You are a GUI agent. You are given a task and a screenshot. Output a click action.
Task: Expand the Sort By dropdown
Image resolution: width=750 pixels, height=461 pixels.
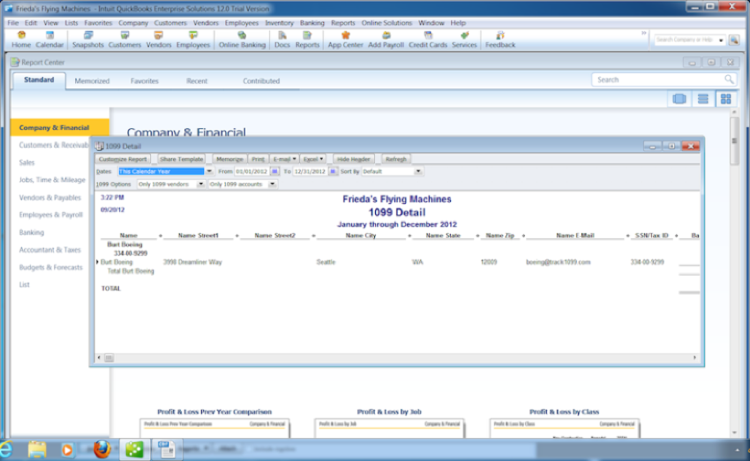point(418,171)
